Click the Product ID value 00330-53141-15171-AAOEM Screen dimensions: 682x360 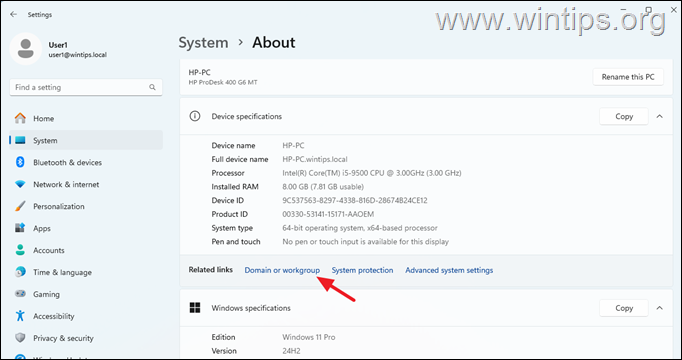coord(328,214)
